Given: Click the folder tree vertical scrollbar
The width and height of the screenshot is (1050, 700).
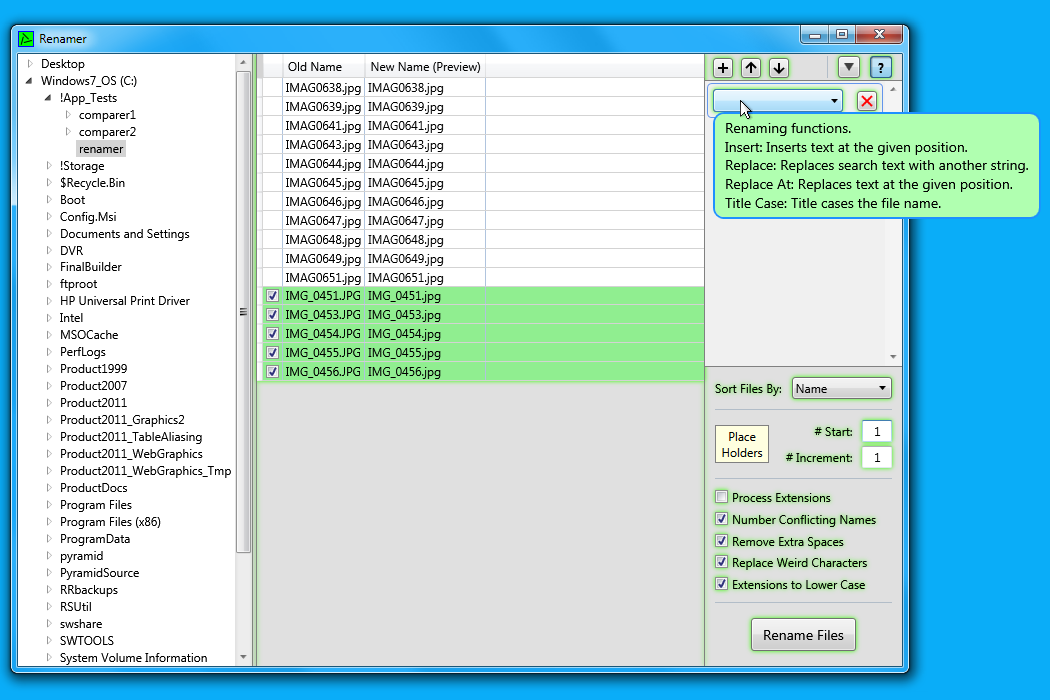Looking at the screenshot, I should 243,300.
